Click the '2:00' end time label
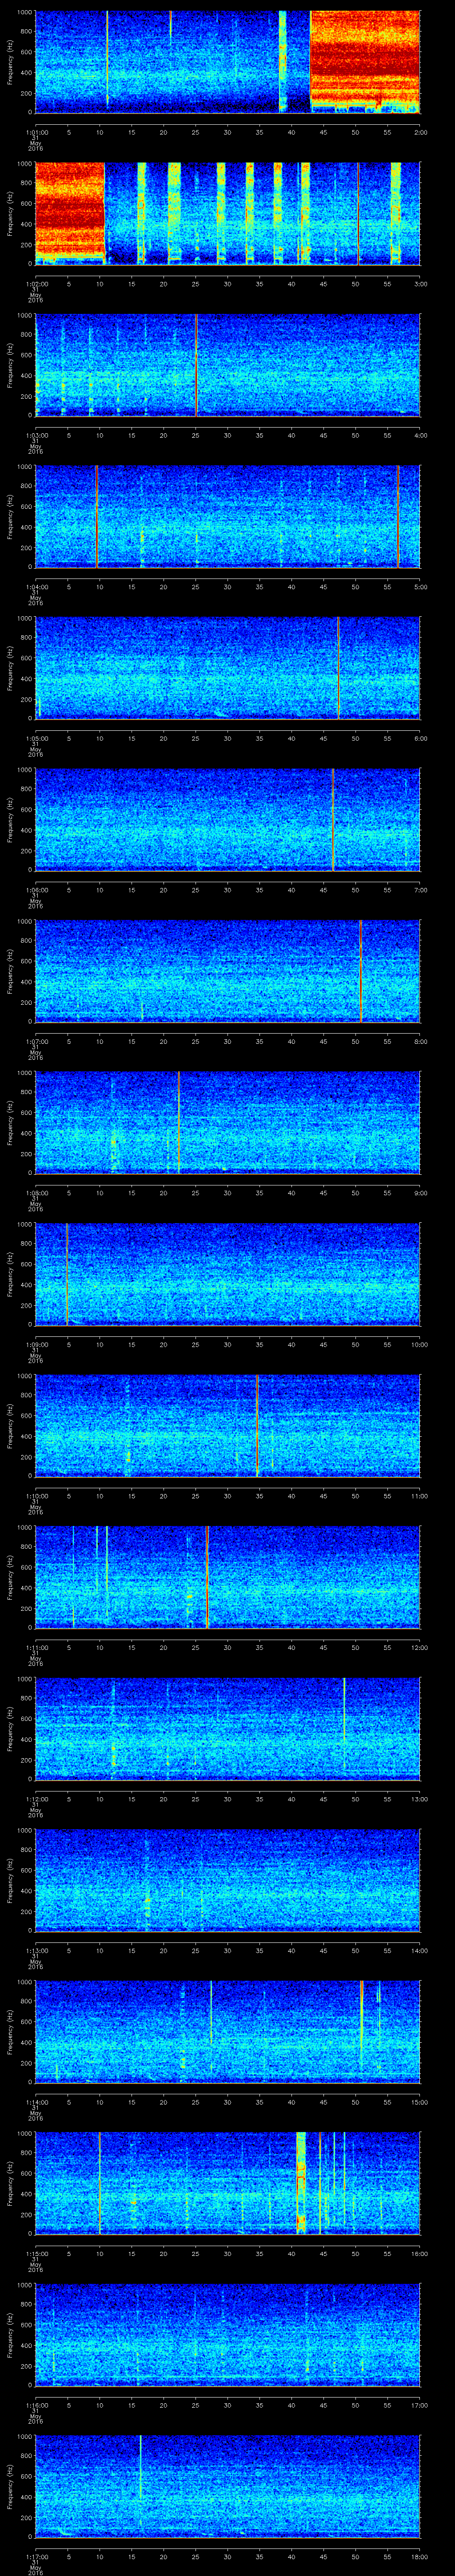The height and width of the screenshot is (2576, 455). tap(420, 132)
